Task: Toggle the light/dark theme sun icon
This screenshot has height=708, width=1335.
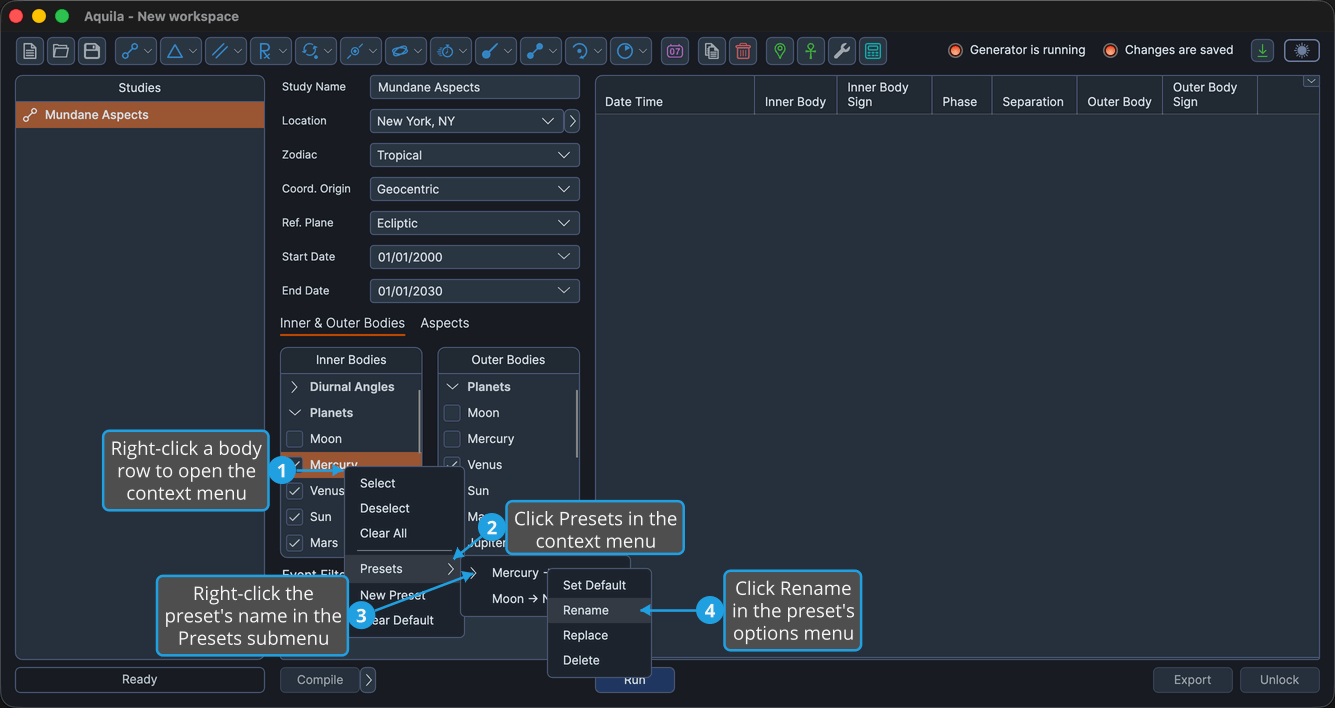Action: click(1302, 51)
